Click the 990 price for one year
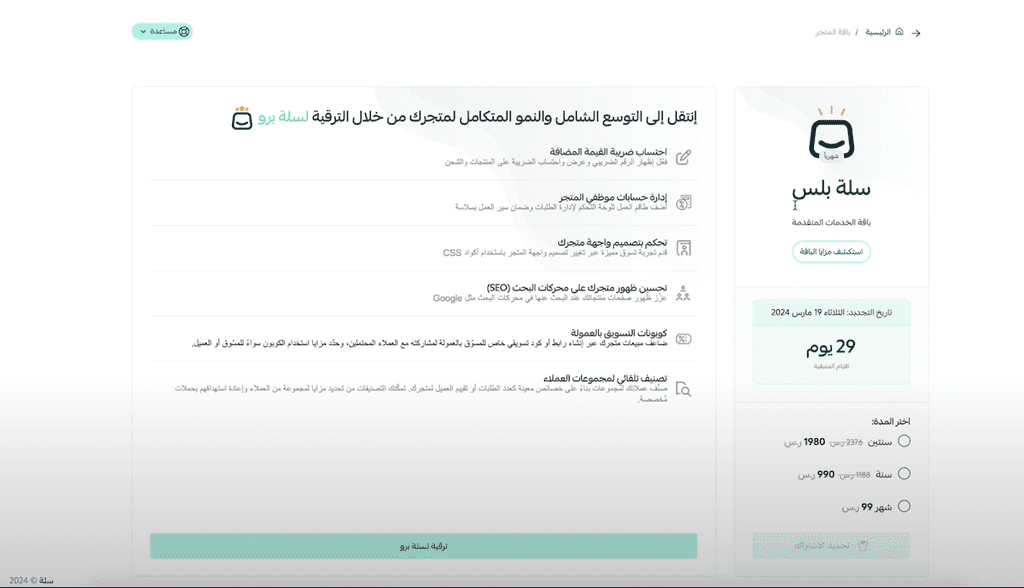The height and width of the screenshot is (588, 1024). (826, 474)
